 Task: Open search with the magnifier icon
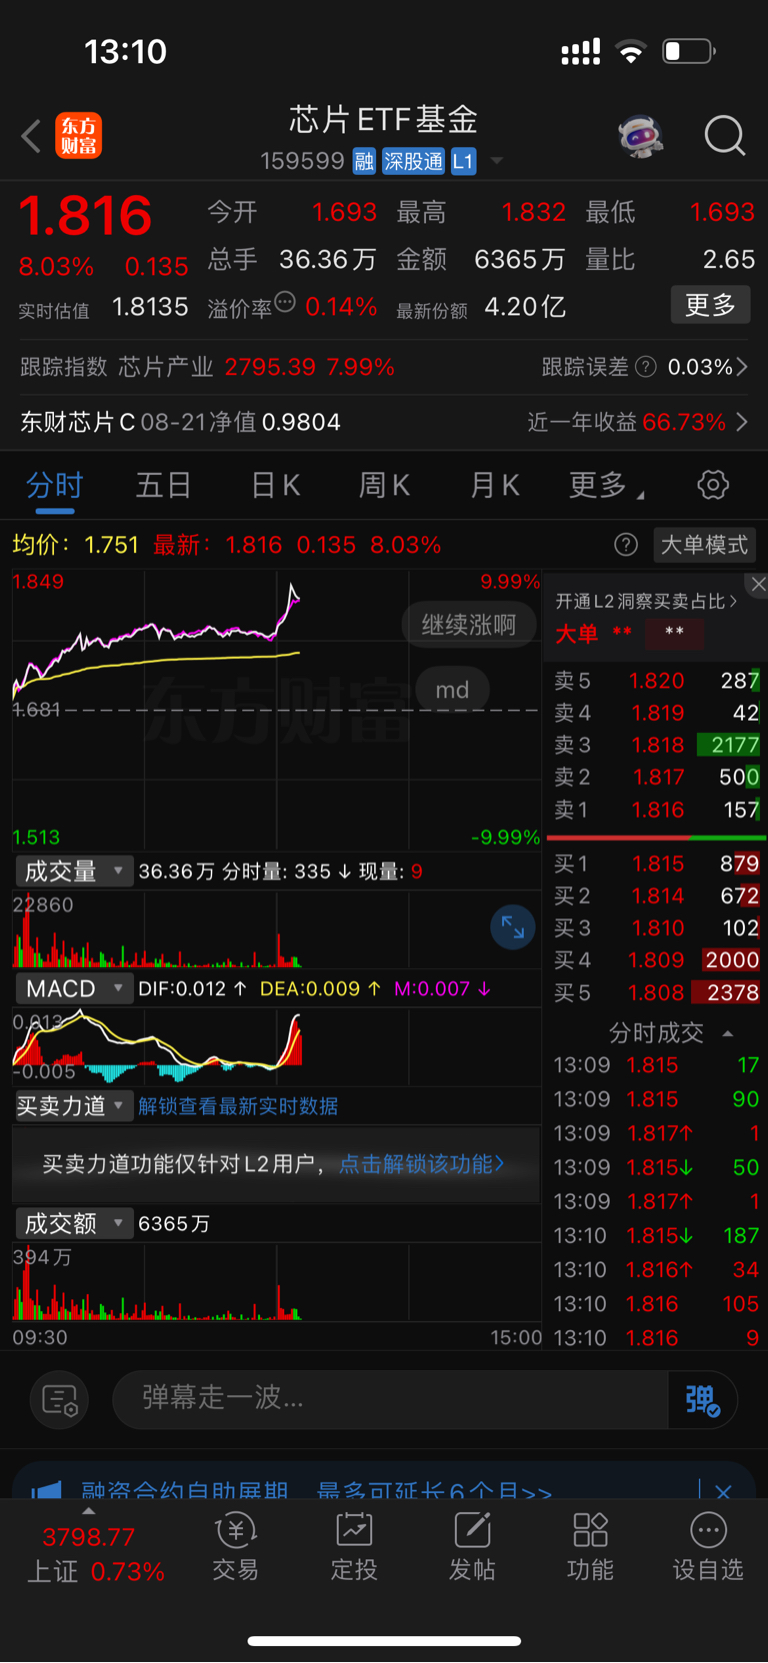point(724,136)
